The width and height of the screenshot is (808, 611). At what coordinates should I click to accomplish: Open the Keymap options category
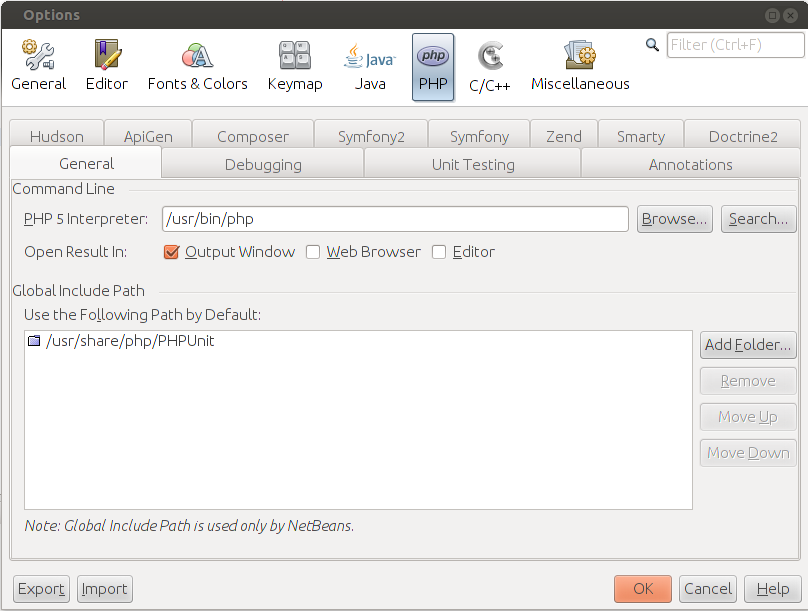295,67
